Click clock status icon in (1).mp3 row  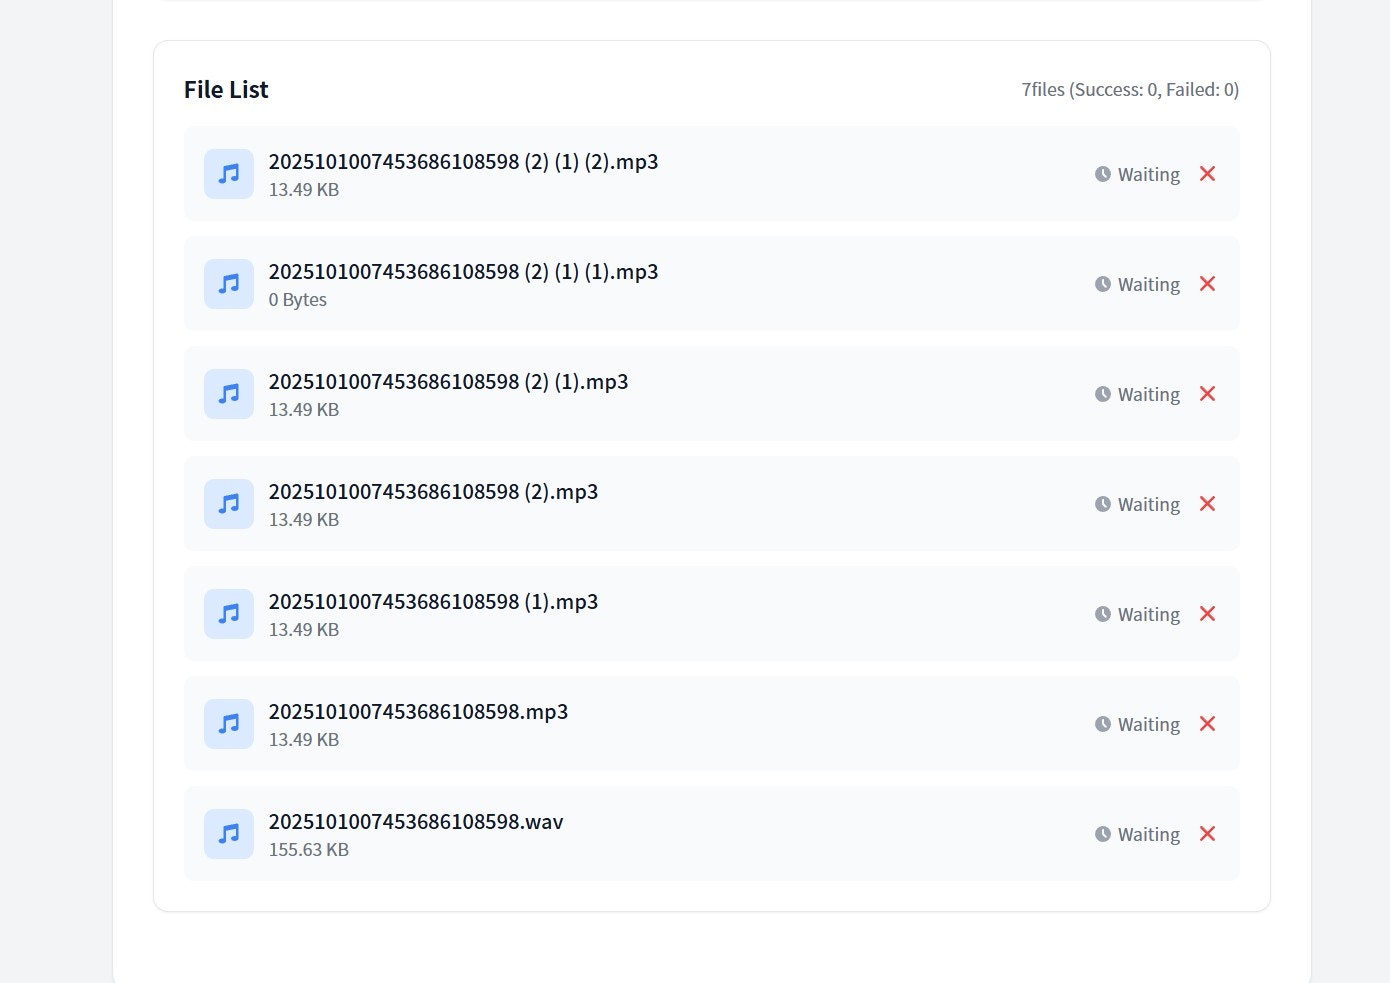click(1103, 614)
